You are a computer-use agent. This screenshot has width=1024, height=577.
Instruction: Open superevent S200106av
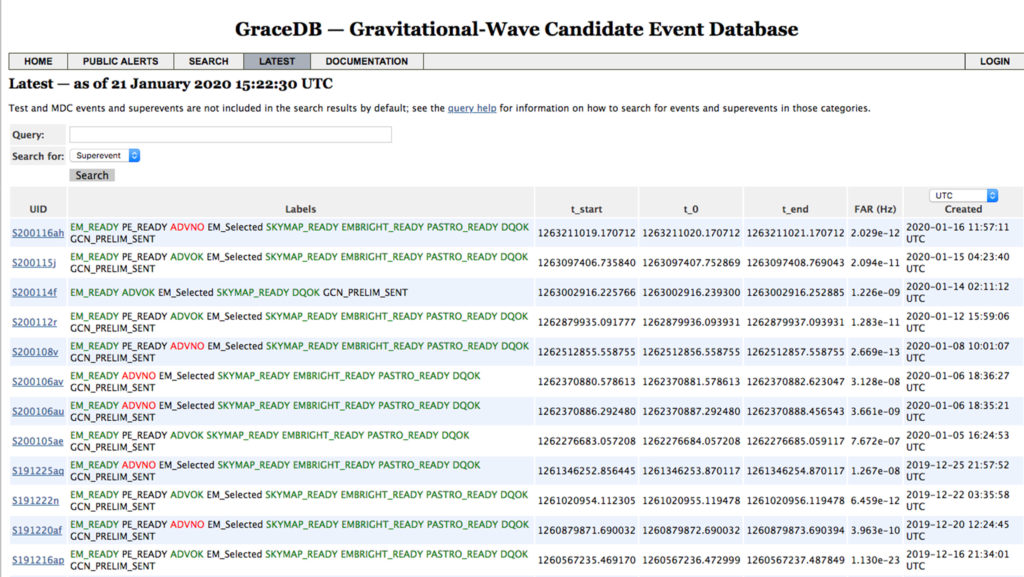click(38, 382)
